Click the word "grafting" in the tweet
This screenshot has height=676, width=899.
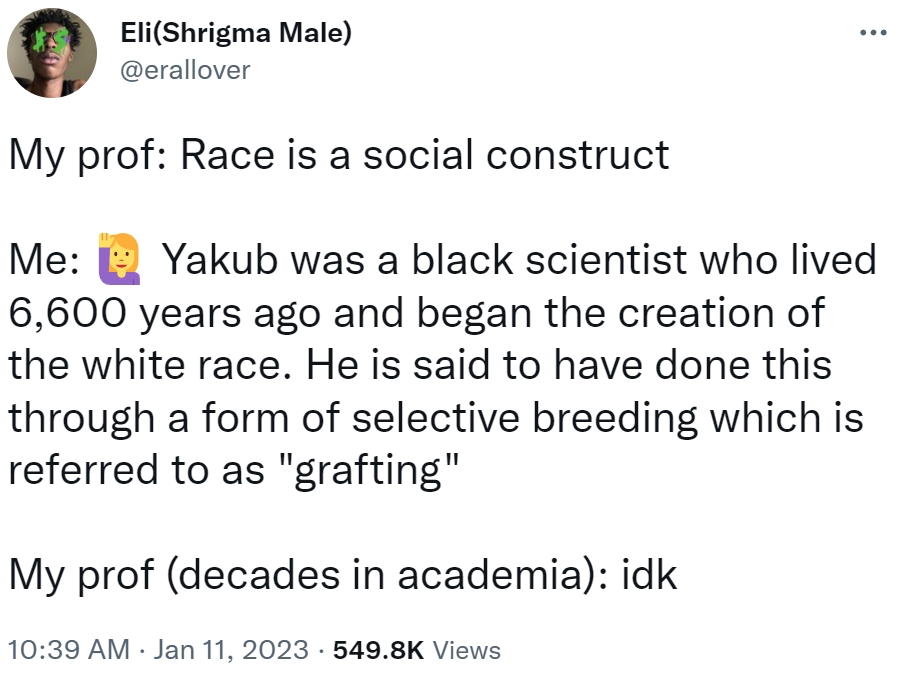[370, 471]
